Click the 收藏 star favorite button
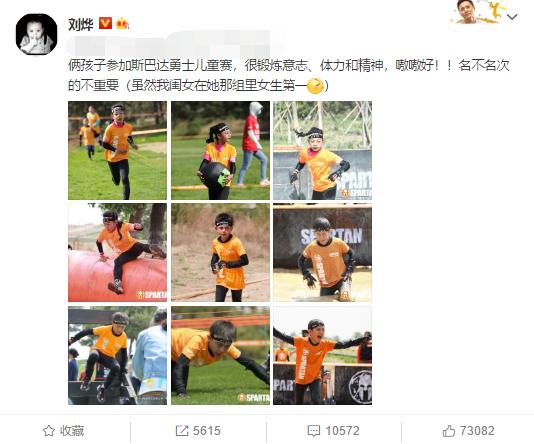 pyautogui.click(x=64, y=431)
